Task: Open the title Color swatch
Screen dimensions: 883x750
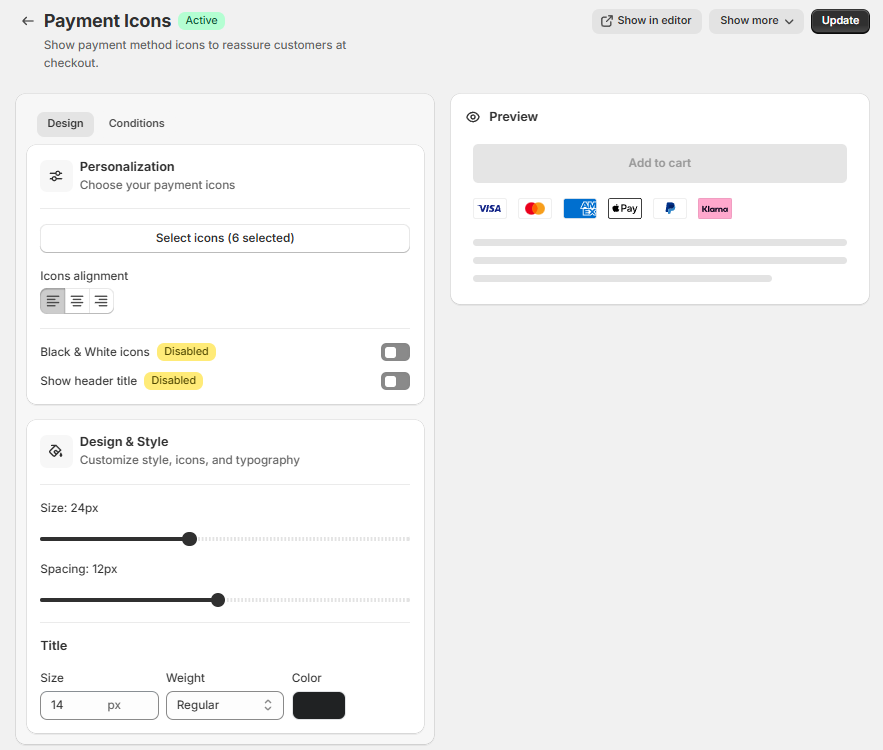Action: click(319, 705)
